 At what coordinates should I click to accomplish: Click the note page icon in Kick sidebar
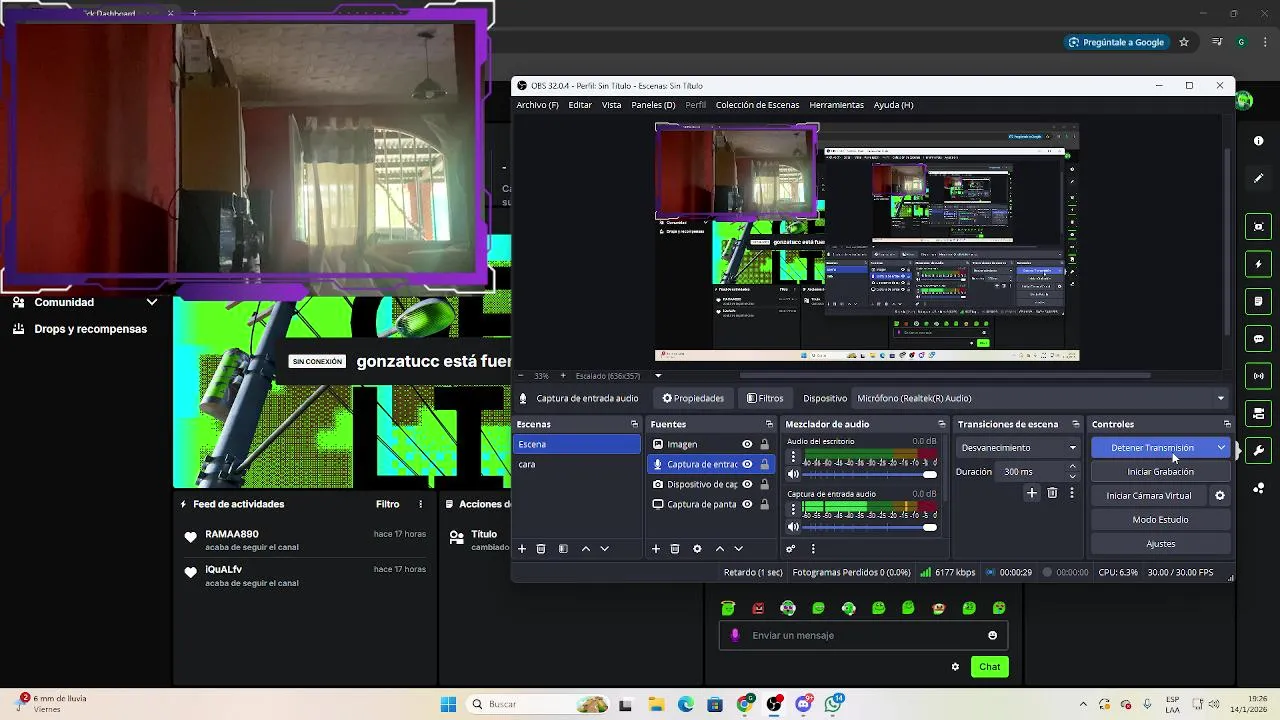point(1258,301)
